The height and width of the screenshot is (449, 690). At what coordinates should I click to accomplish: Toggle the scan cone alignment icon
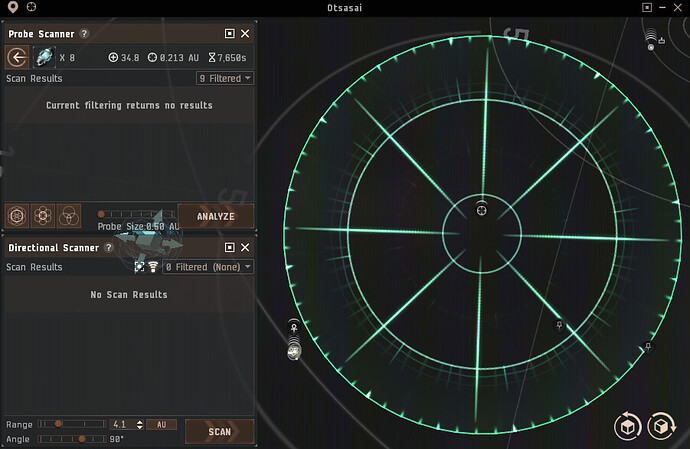(x=139, y=267)
